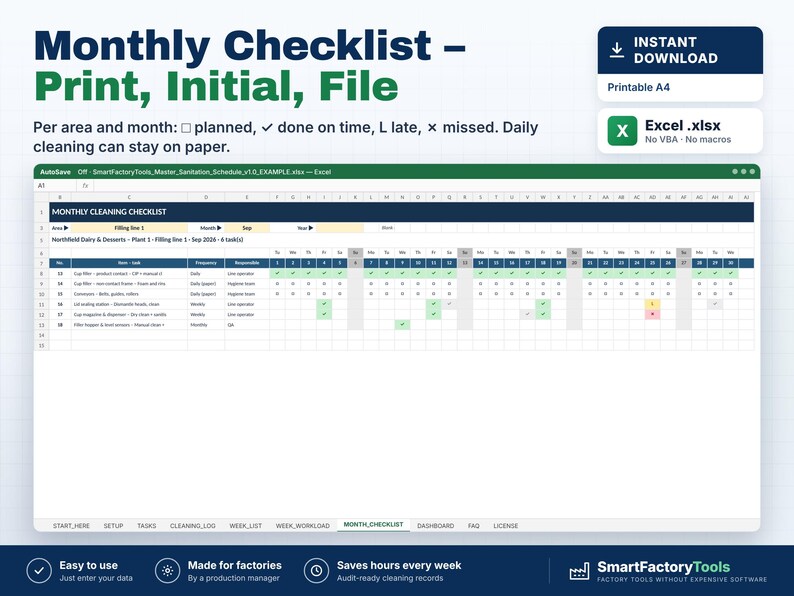Switch to the DASHBOARD sheet tab
The width and height of the screenshot is (794, 596).
coord(435,526)
